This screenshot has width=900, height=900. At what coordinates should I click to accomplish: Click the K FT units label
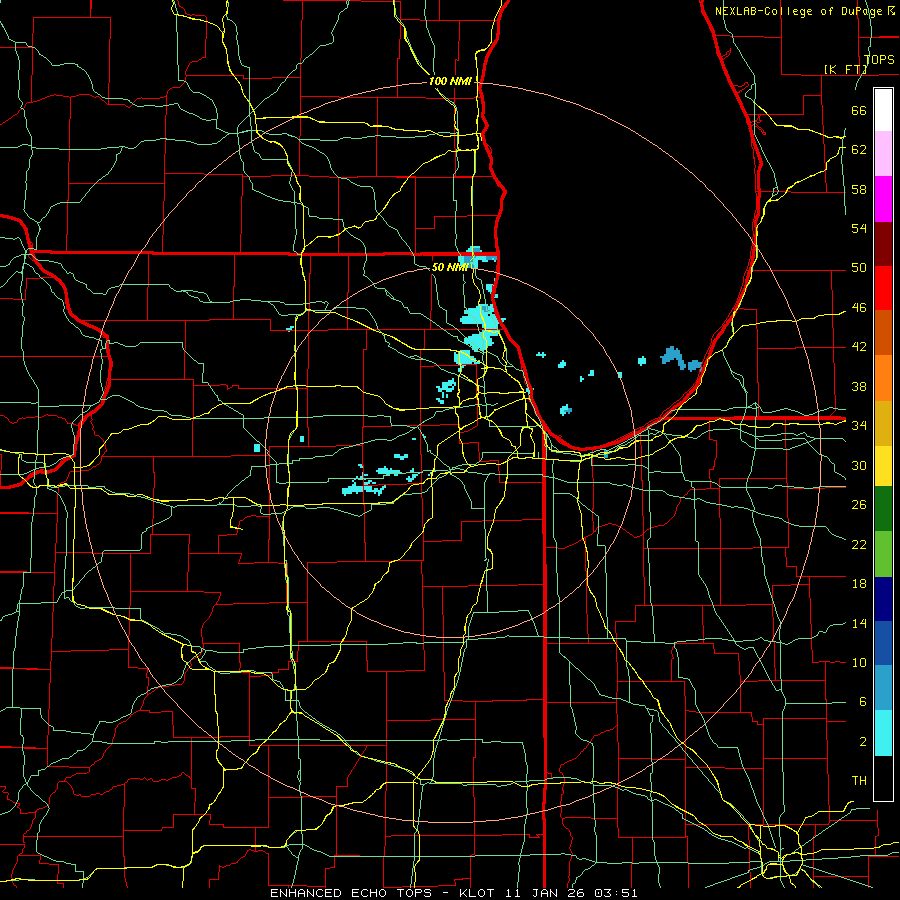pos(846,69)
